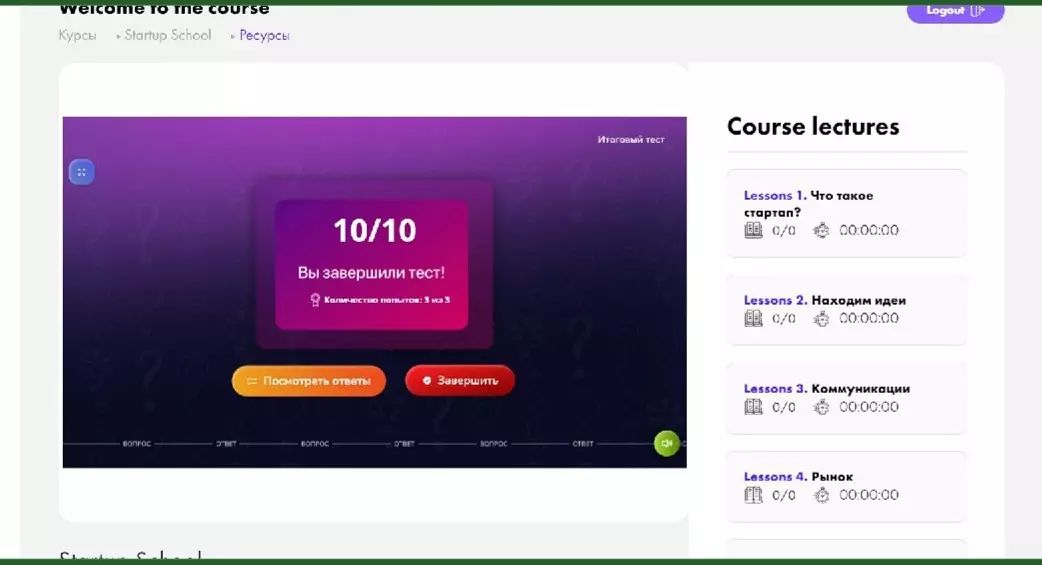Image resolution: width=1042 pixels, height=565 pixels.
Task: Open the Курсы breadcrumb link
Action: [77, 35]
